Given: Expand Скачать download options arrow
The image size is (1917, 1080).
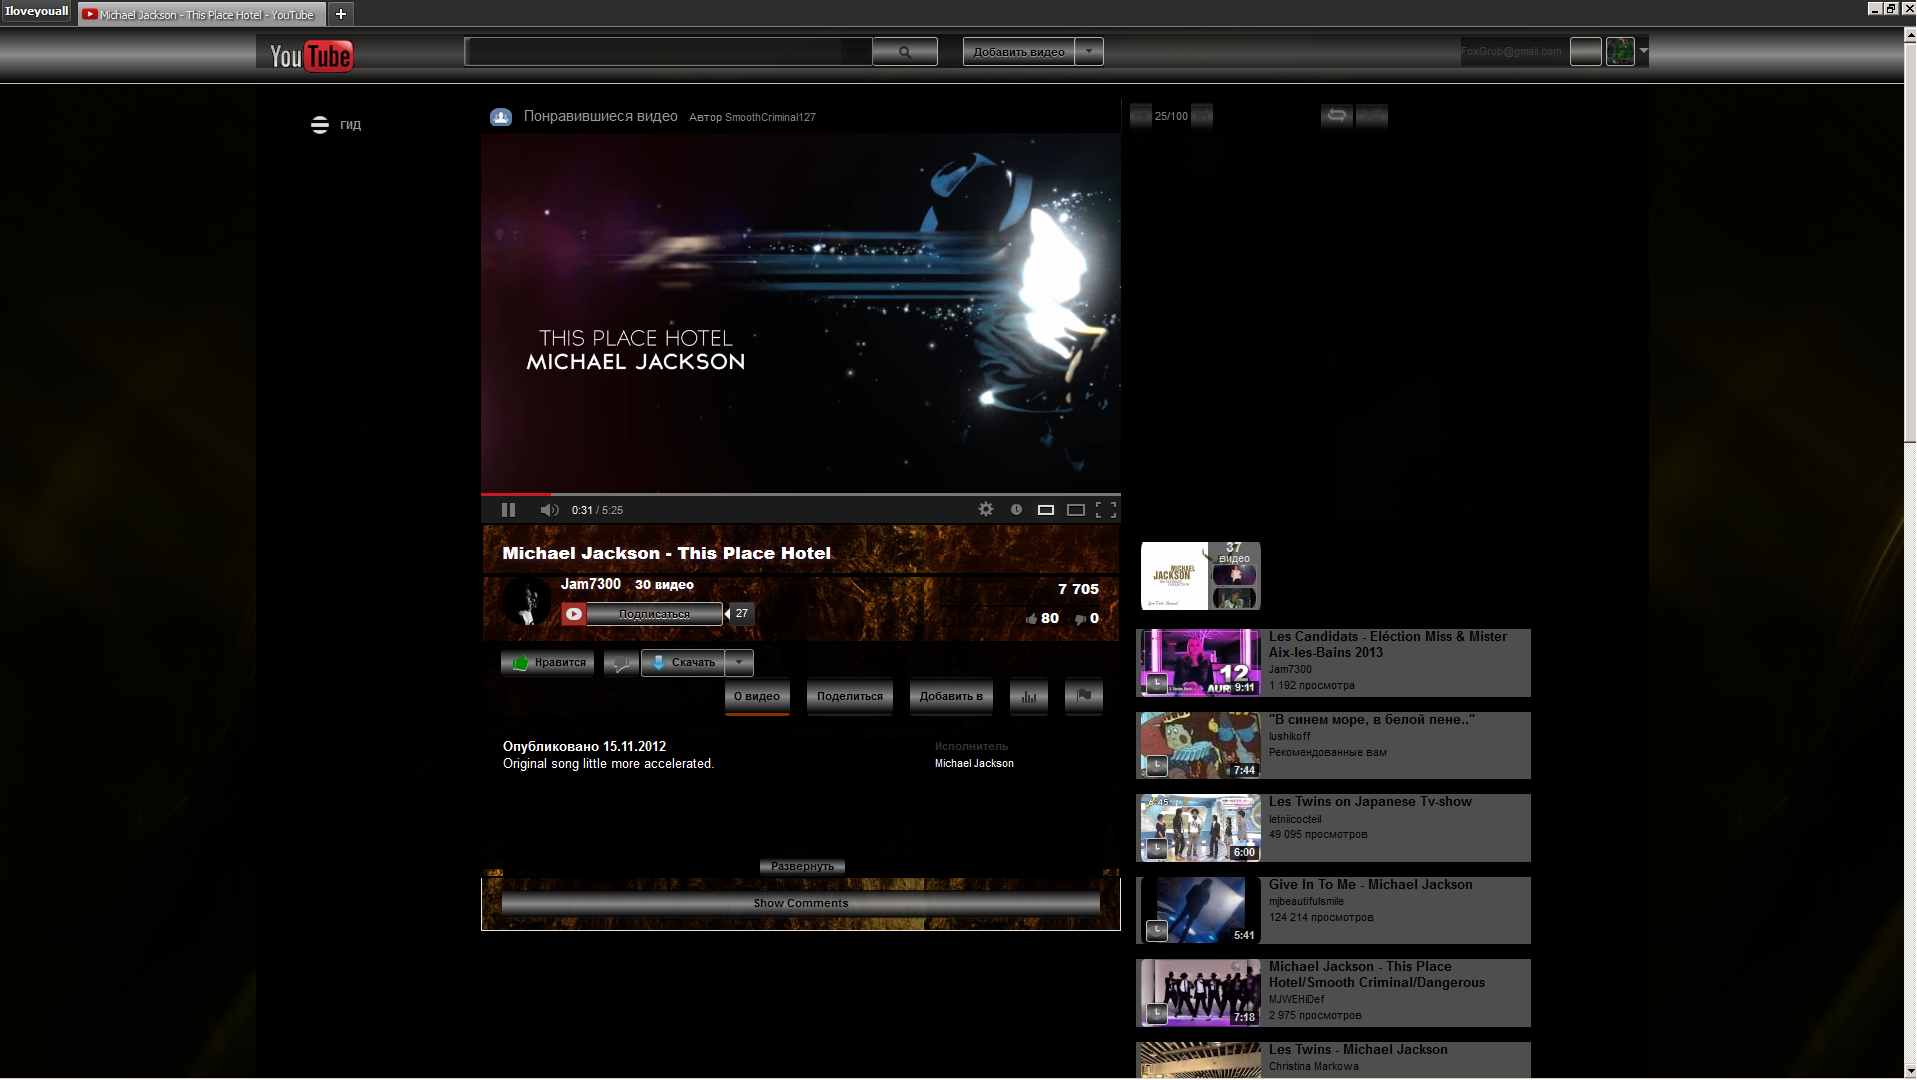Looking at the screenshot, I should coord(739,662).
